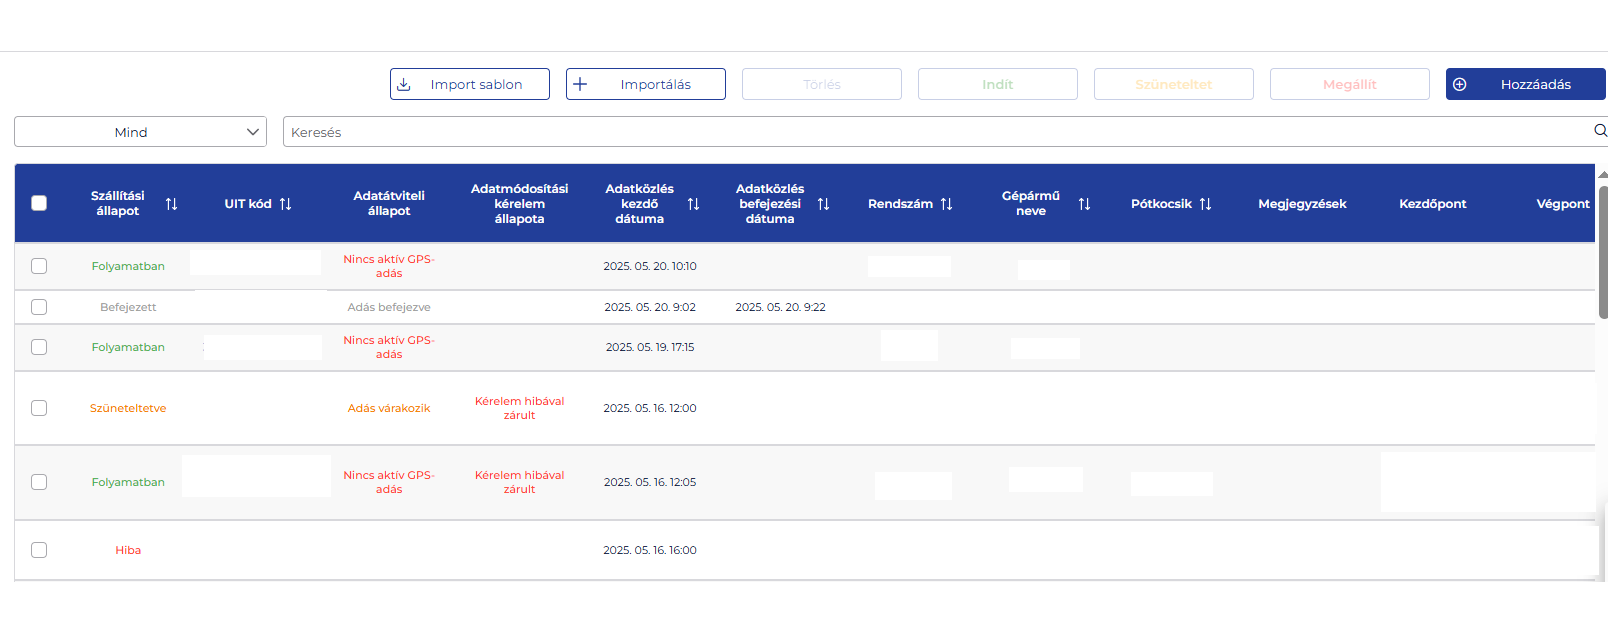Click the table's vertical scrollbar
Viewport: 1608px width, 629px height.
pos(1602,250)
